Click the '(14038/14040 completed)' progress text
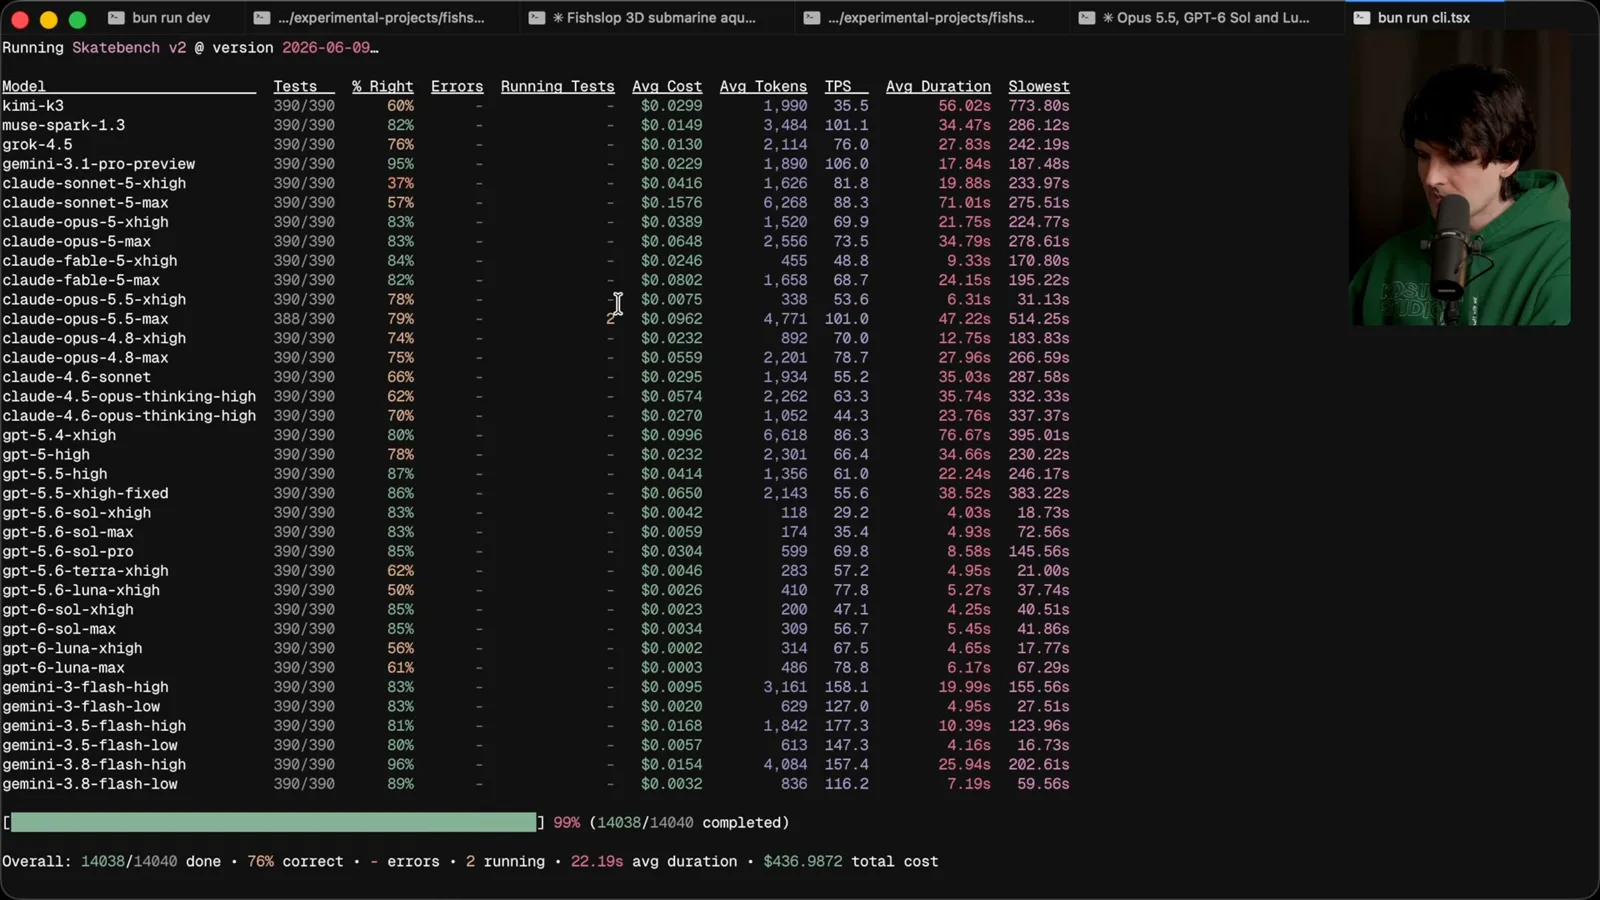Viewport: 1600px width, 900px height. pos(689,822)
